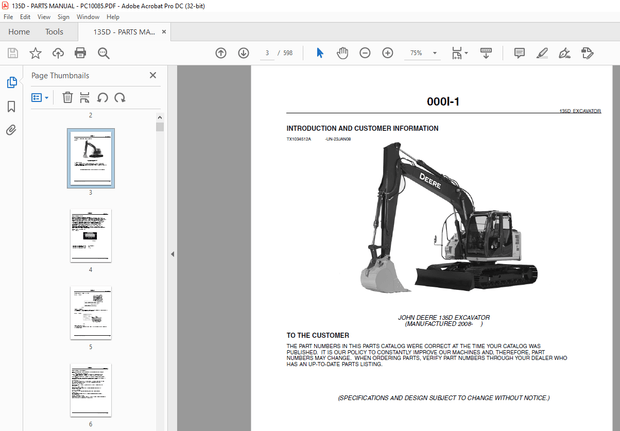Open the Help menu

click(x=113, y=17)
